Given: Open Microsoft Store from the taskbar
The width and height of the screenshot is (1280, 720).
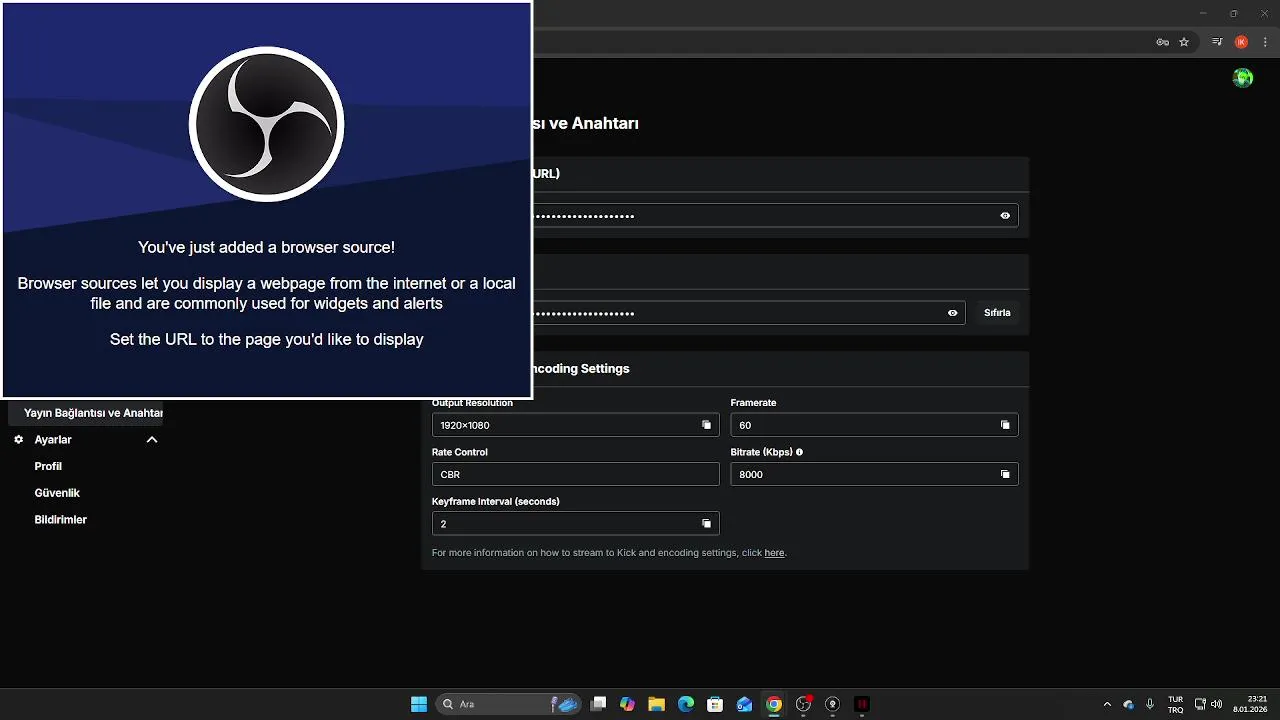Looking at the screenshot, I should point(715,704).
